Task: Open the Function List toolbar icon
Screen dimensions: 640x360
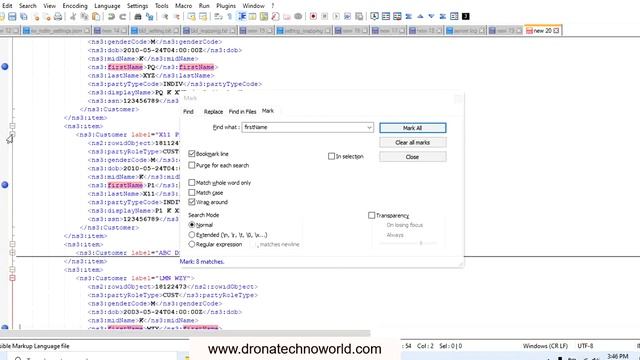Action: pos(276,16)
